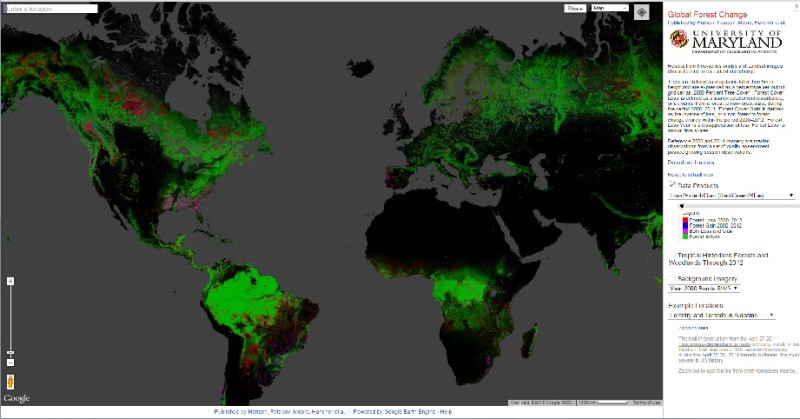Open the Data Products layer dropdown
Image resolution: width=800 pixels, height=419 pixels.
(731, 195)
